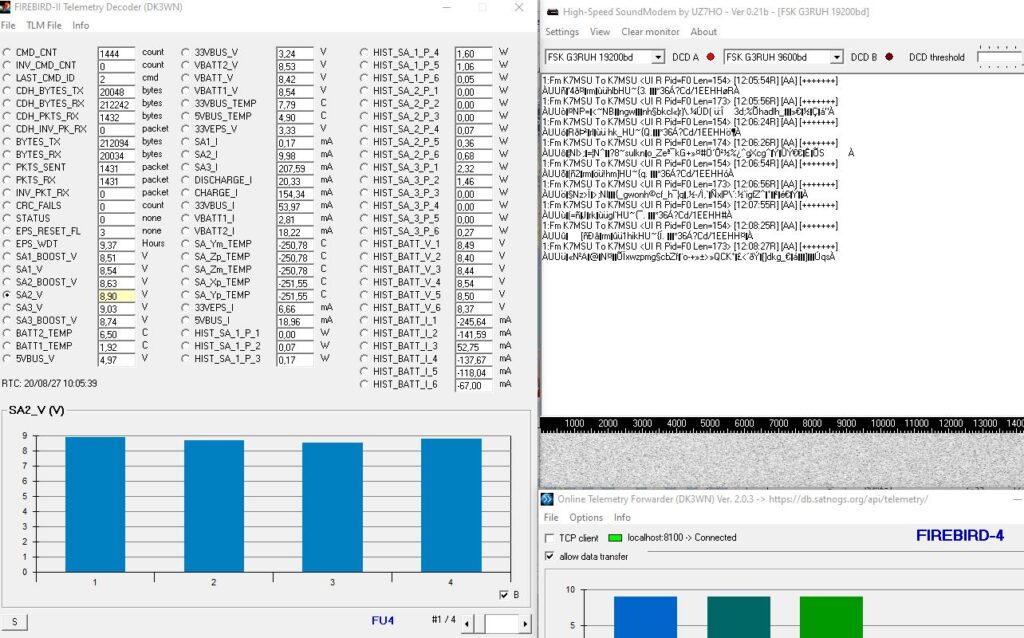Open File menu in Telemetry Forwarder

[x=551, y=518]
